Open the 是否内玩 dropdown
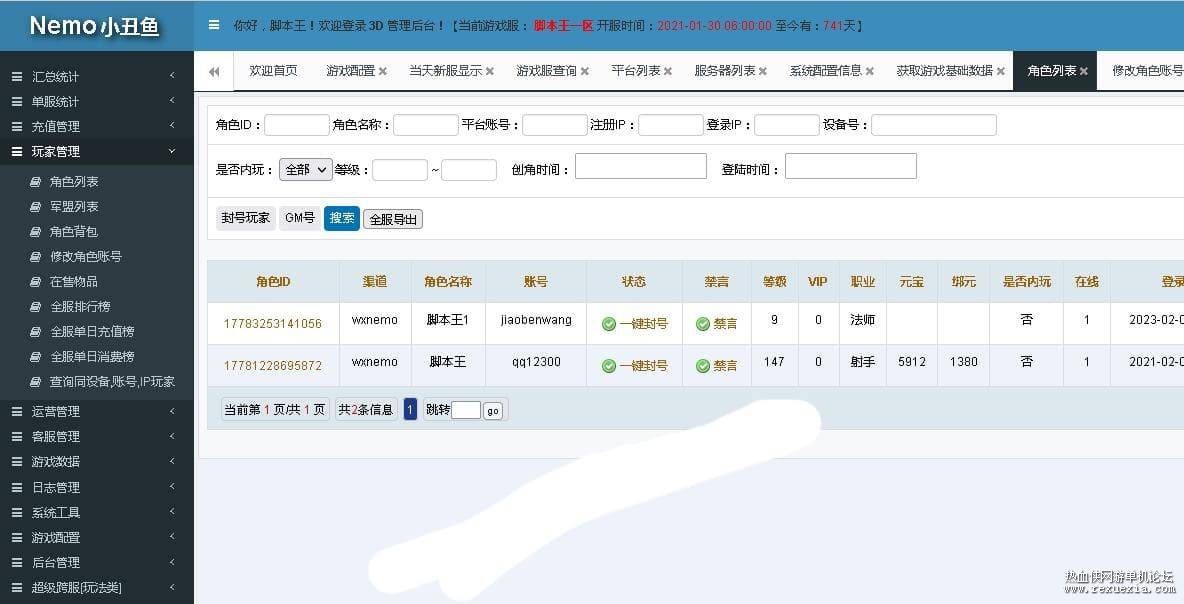This screenshot has width=1184, height=604. click(x=305, y=169)
